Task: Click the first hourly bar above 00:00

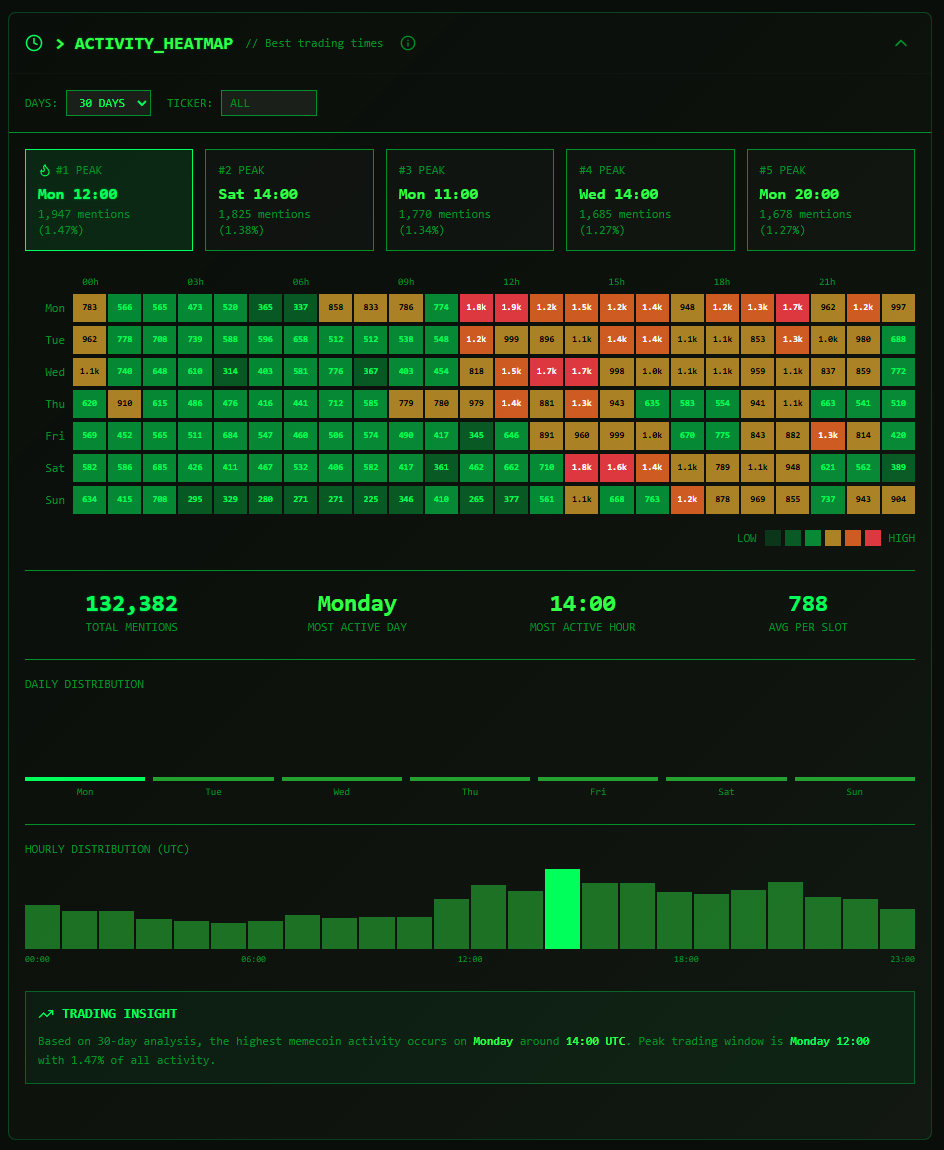Action: pyautogui.click(x=43, y=927)
